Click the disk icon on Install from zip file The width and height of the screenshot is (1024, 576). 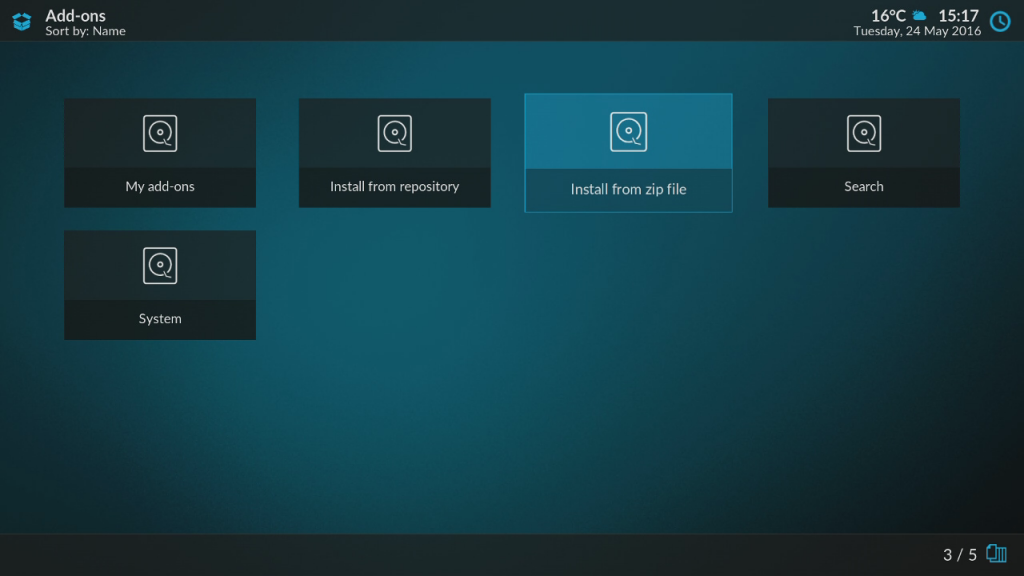(x=628, y=132)
